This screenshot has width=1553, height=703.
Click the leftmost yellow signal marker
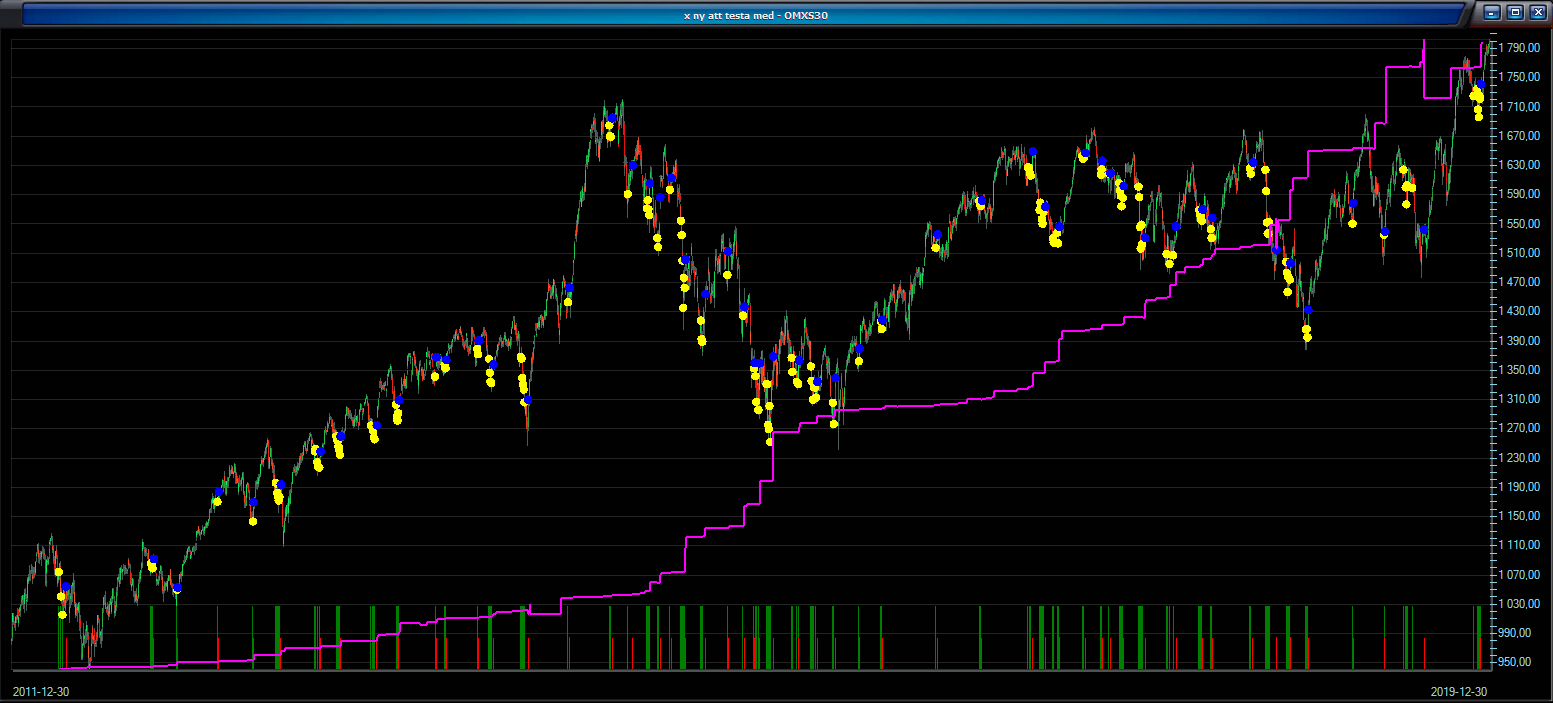pyautogui.click(x=59, y=572)
